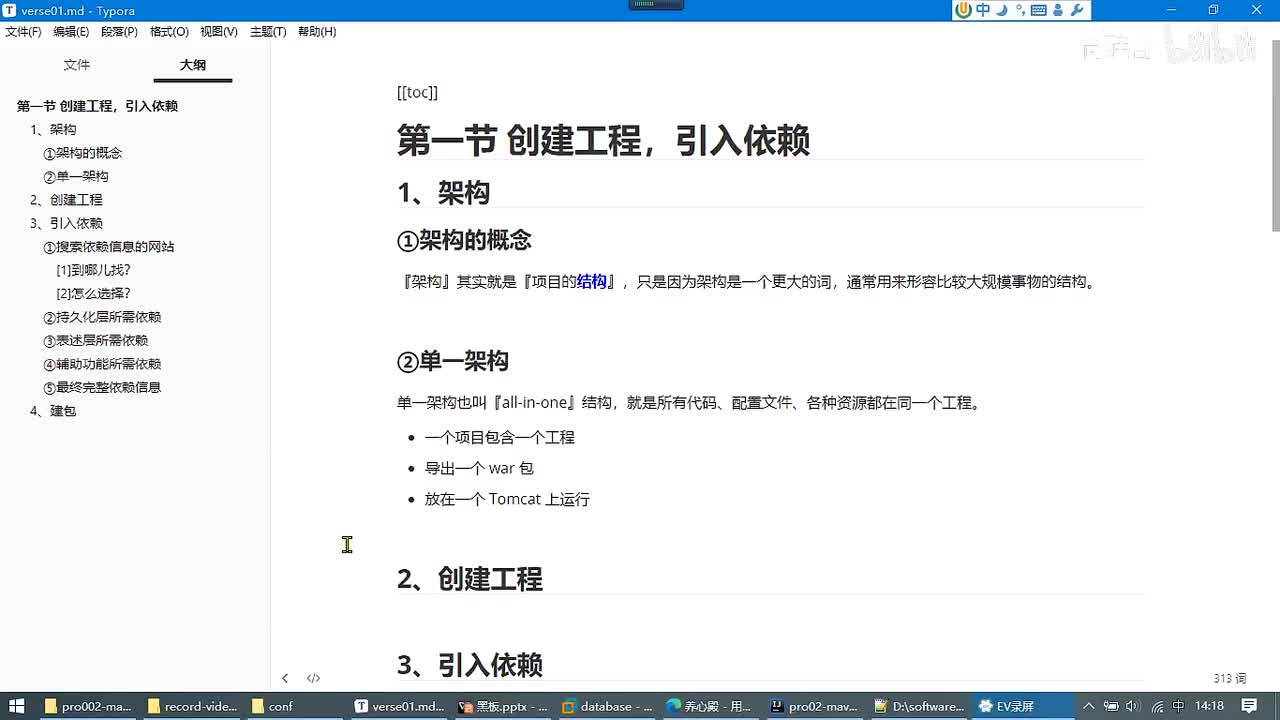Select the 大纲 outline tab
Viewport: 1280px width, 720px height.
tap(193, 65)
